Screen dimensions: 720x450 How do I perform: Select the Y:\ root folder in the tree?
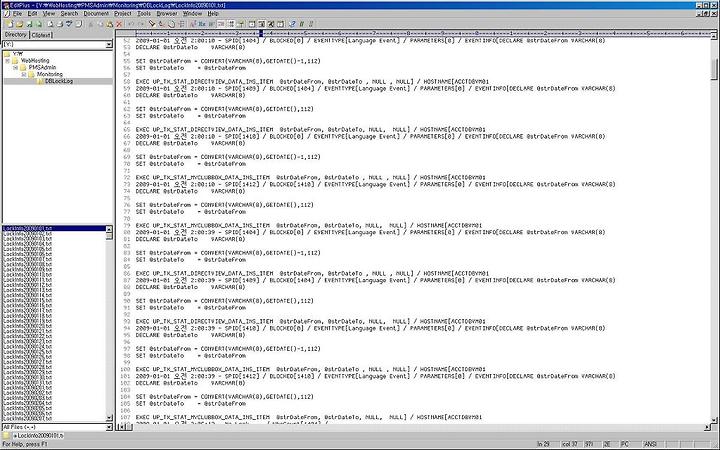click(x=18, y=54)
